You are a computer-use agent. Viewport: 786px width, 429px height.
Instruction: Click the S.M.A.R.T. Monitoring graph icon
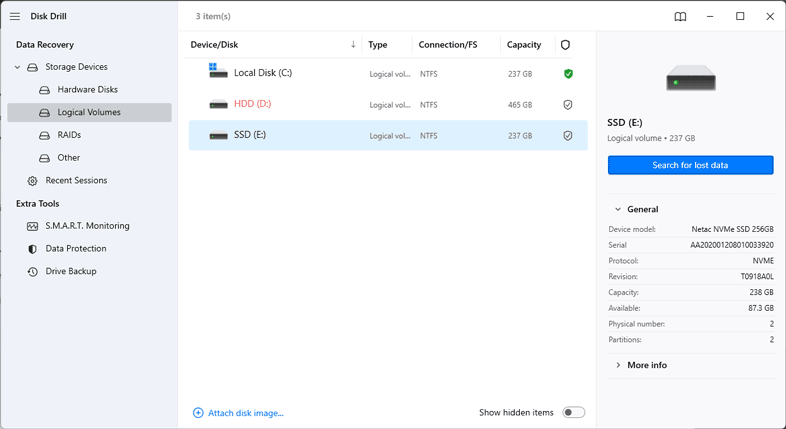[33, 226]
